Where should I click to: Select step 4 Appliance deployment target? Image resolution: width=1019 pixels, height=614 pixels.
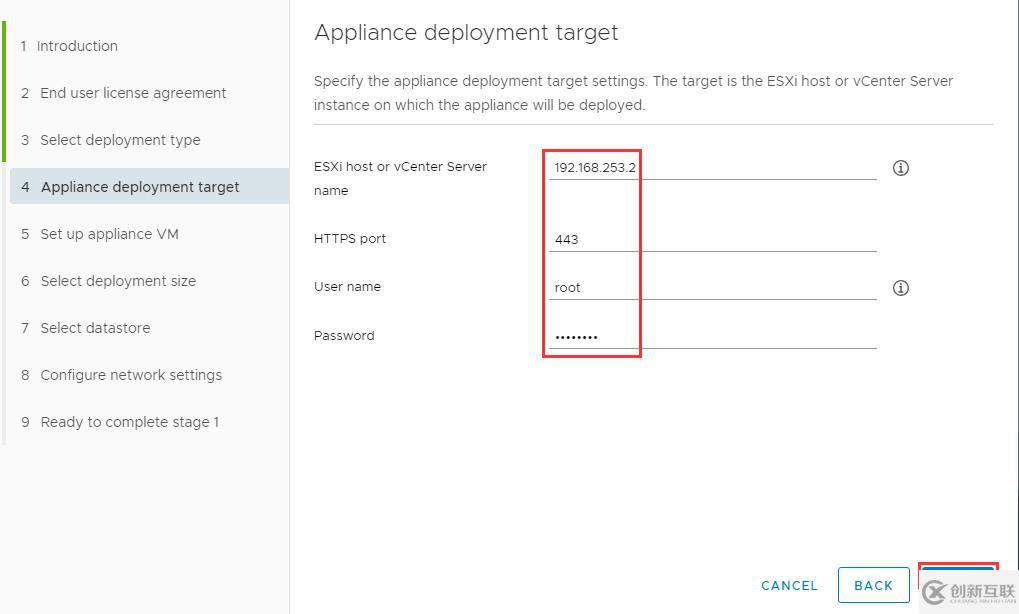point(149,186)
